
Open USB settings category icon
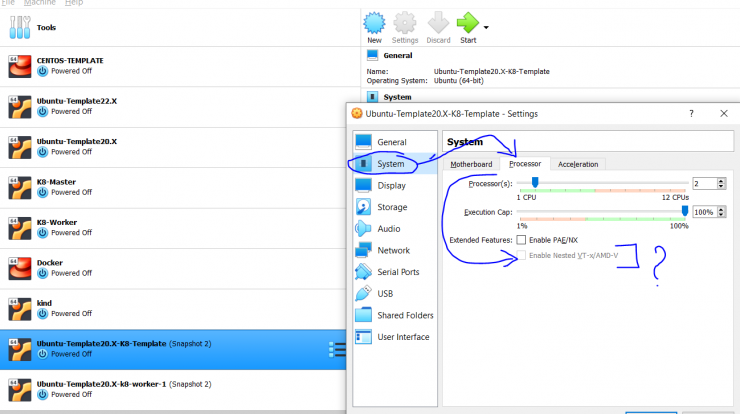[363, 293]
